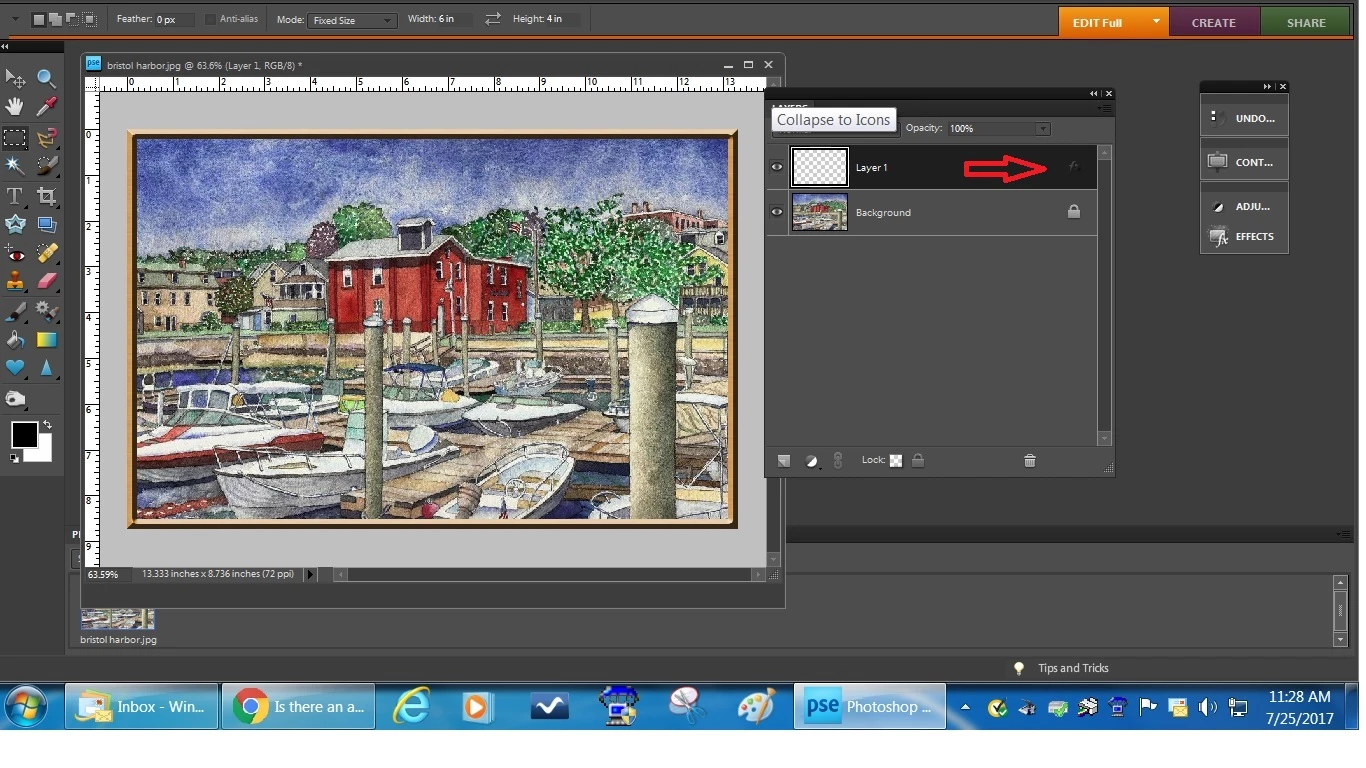Create a new layer in Layers panel

click(x=784, y=460)
